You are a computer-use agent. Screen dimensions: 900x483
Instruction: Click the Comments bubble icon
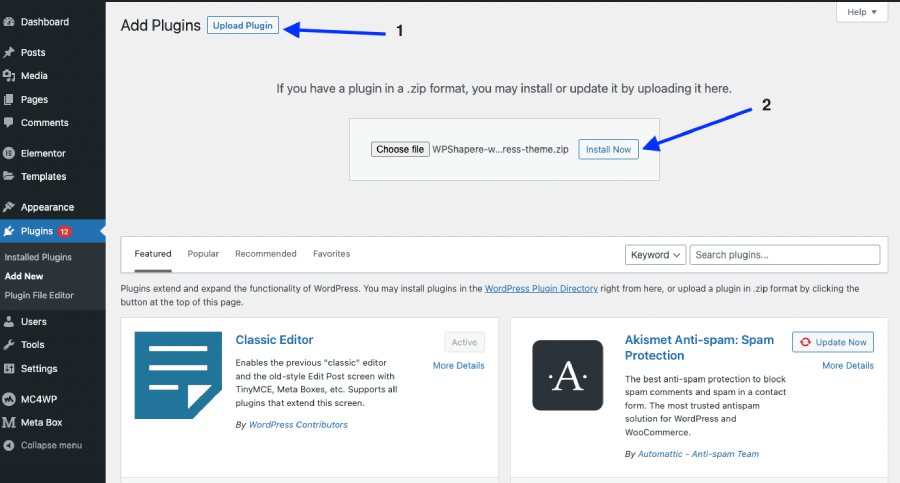click(9, 122)
